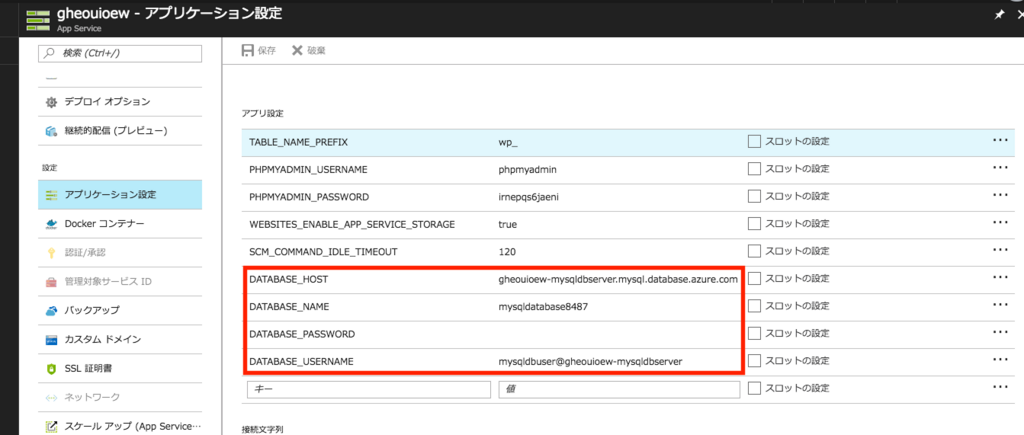Open カスタム ドメイン page
1024x435 pixels.
[x=120, y=340]
